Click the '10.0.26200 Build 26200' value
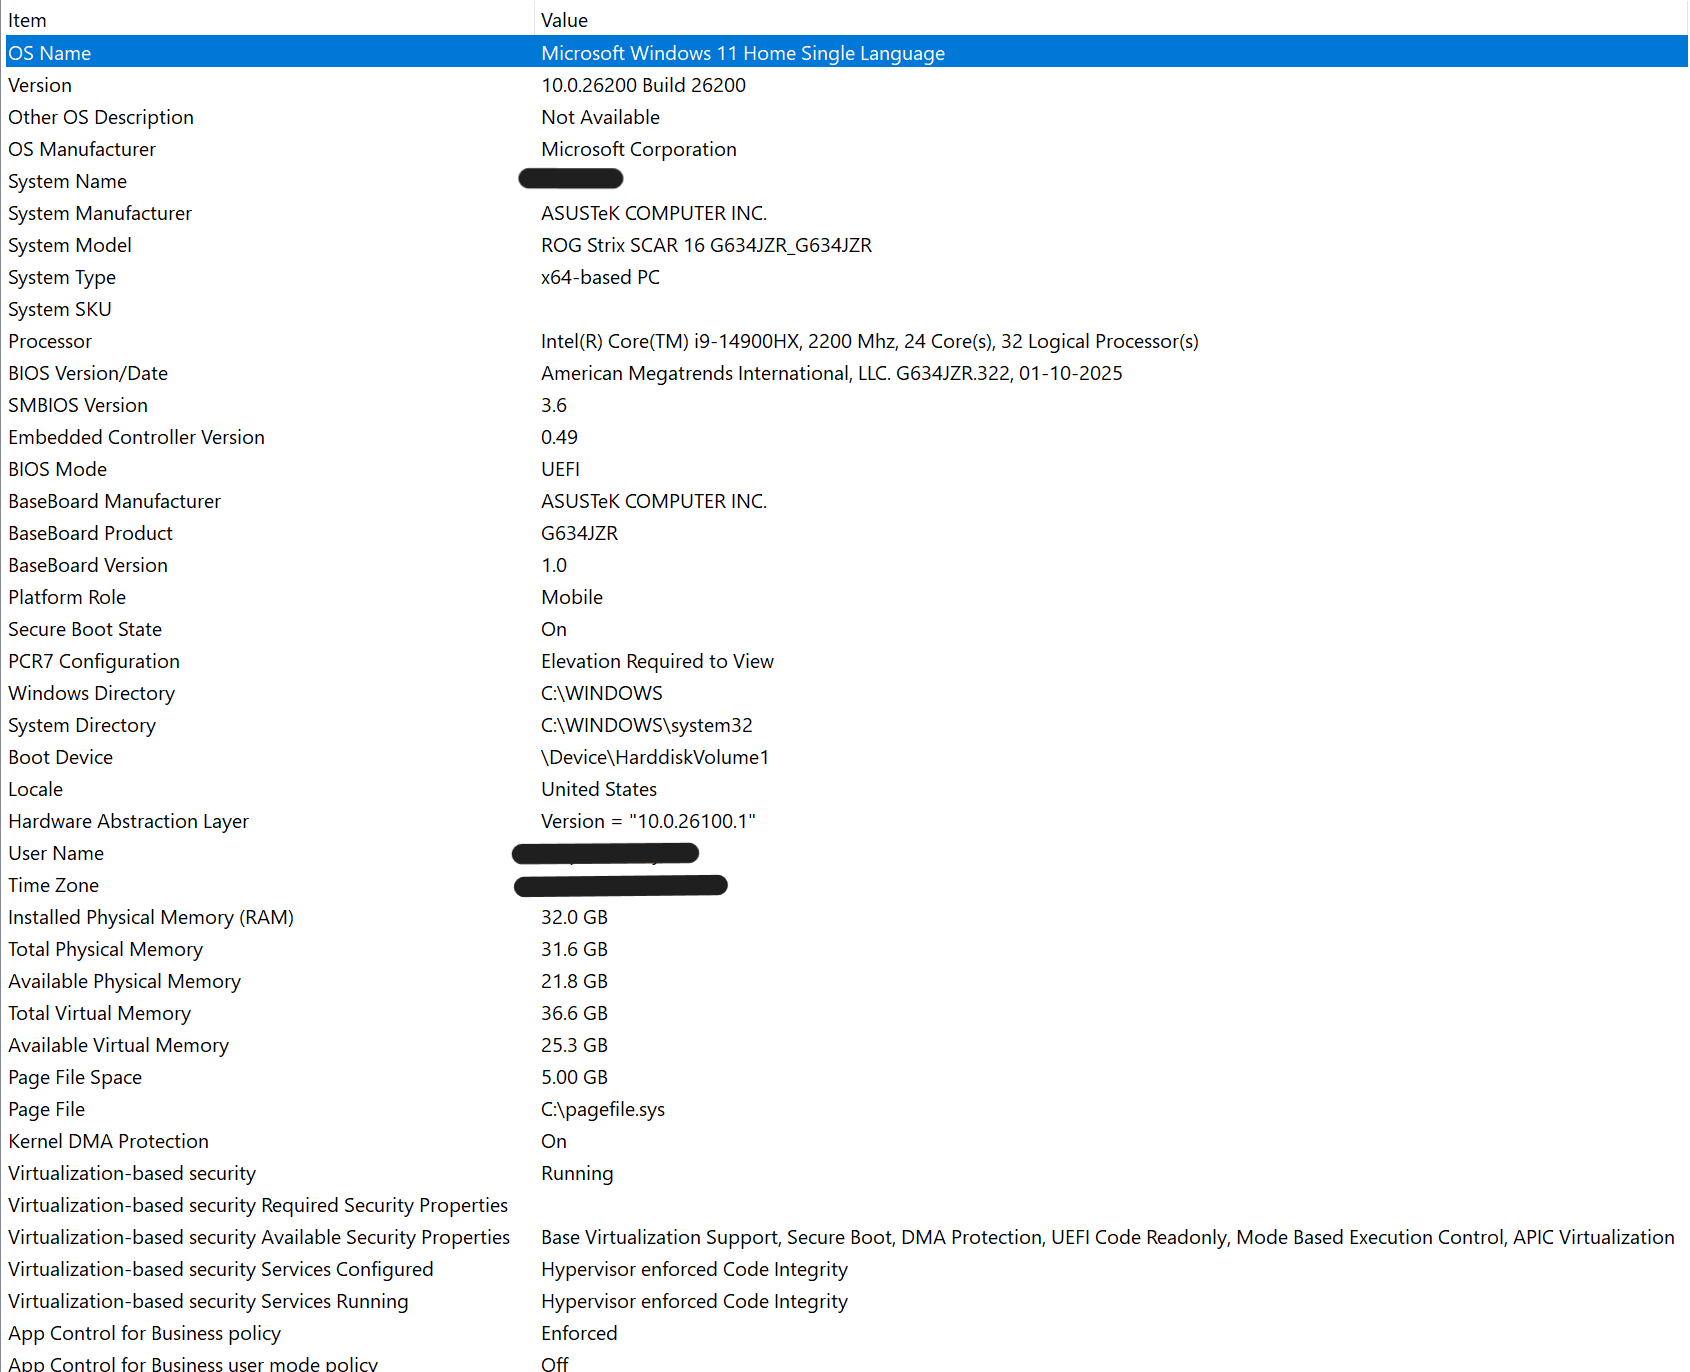The height and width of the screenshot is (1372, 1690). [643, 85]
